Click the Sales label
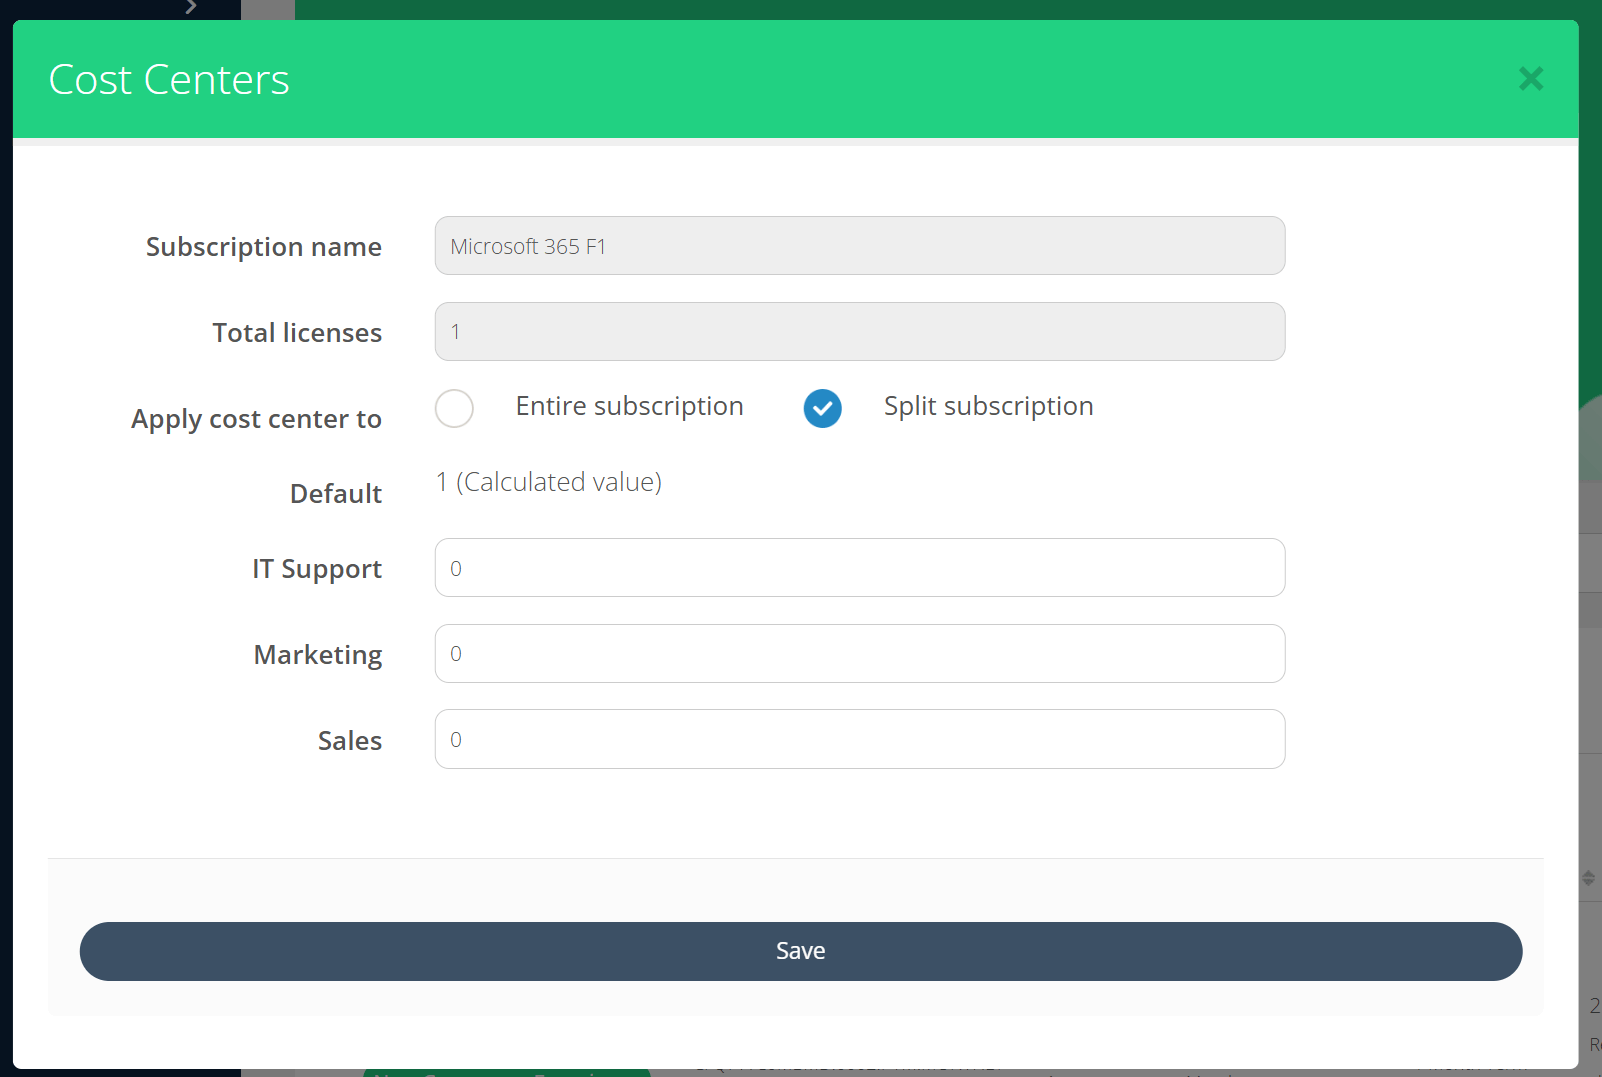 click(349, 741)
